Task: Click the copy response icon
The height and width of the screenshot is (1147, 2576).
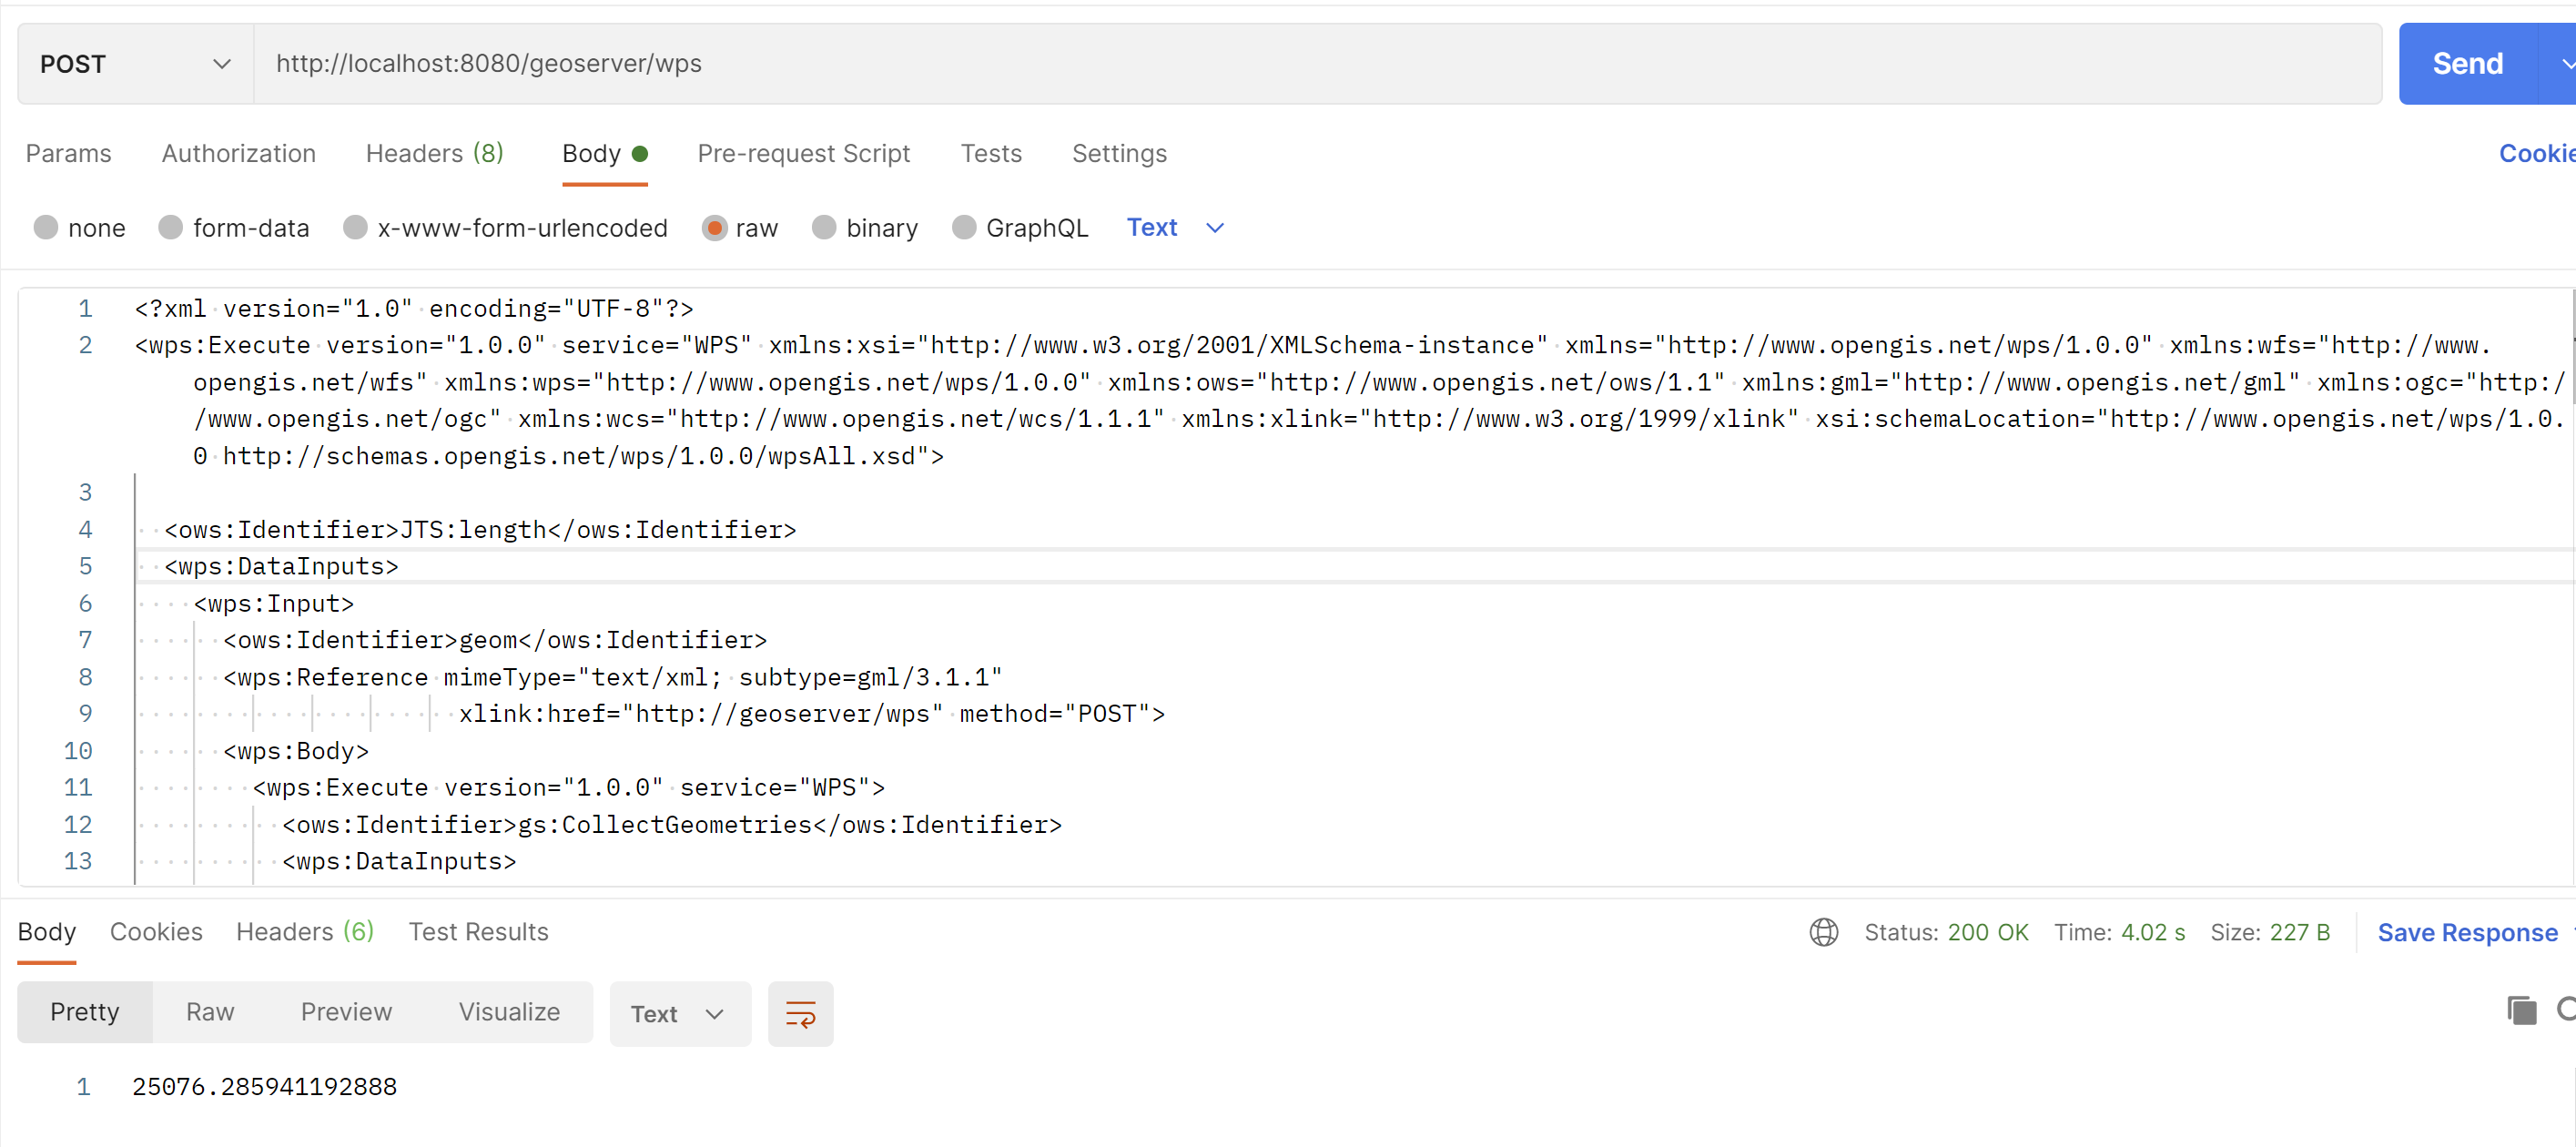Action: tap(2521, 1010)
